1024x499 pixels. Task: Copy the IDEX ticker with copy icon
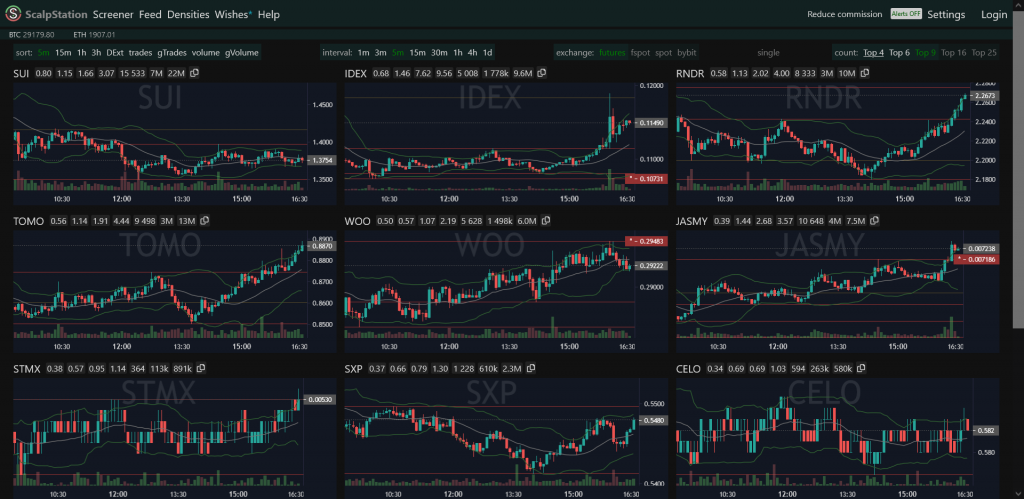[543, 73]
